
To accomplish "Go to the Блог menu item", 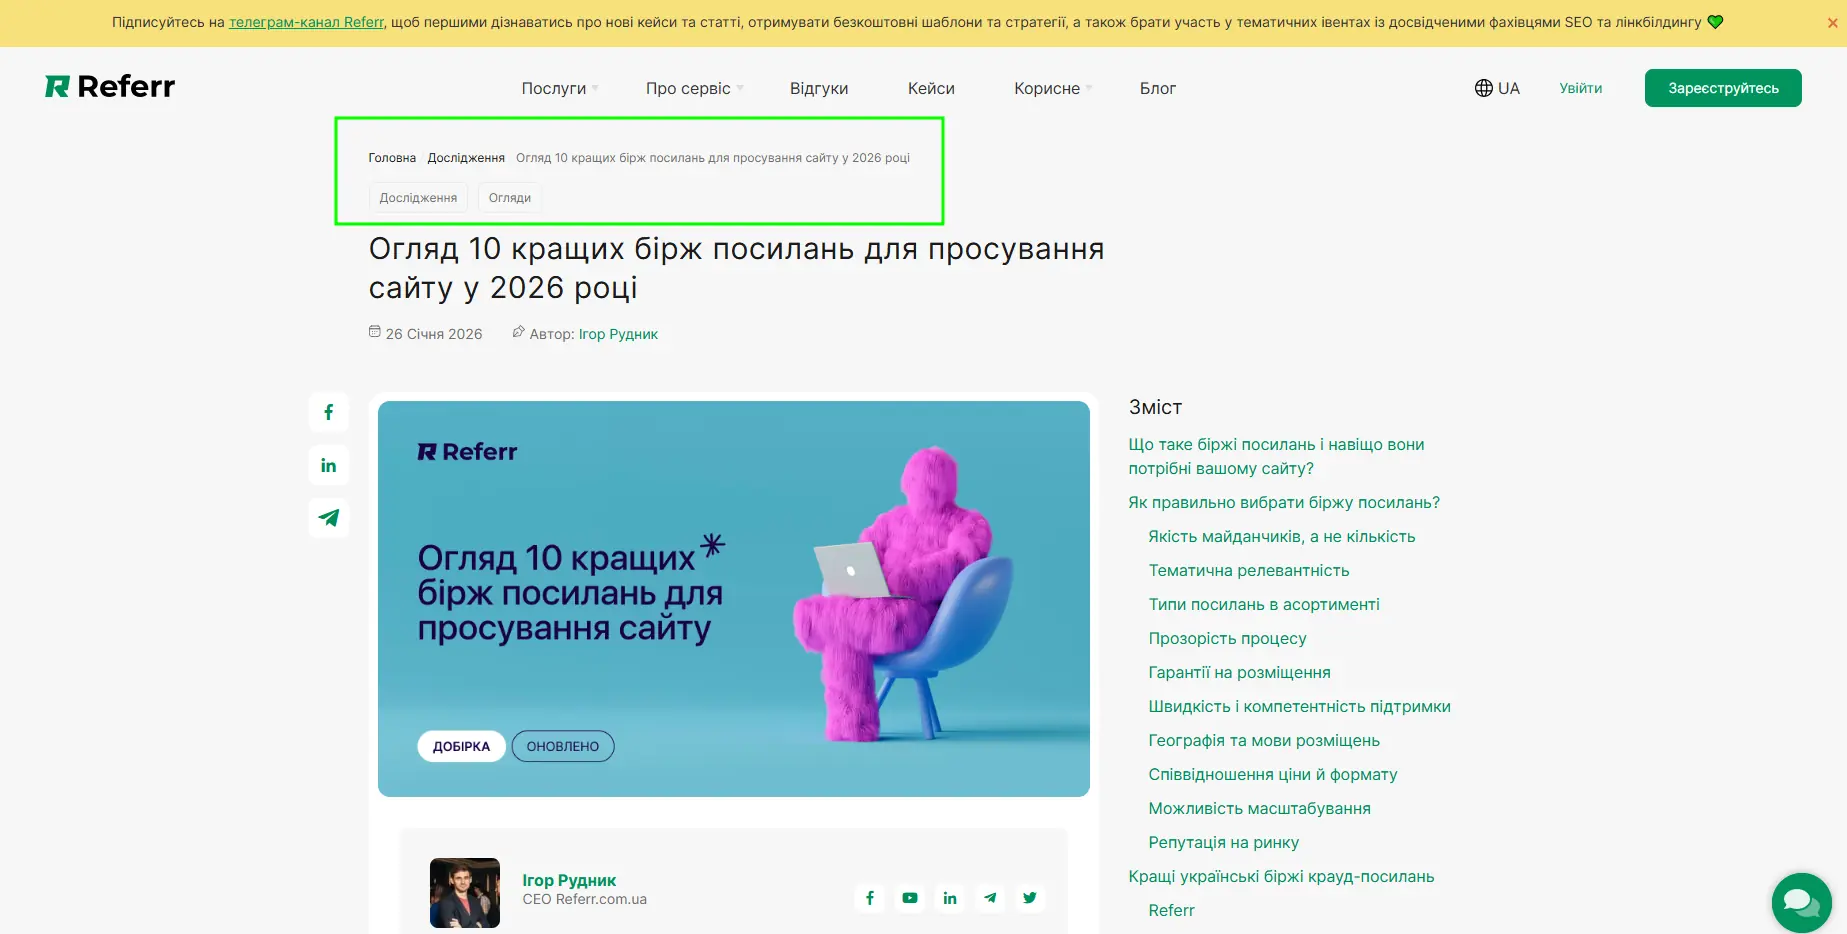I will [x=1157, y=88].
